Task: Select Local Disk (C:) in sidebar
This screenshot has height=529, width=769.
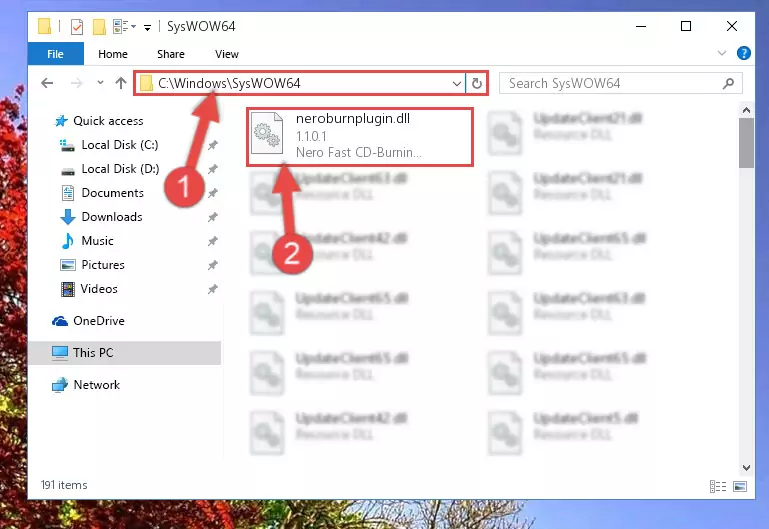Action: click(108, 145)
